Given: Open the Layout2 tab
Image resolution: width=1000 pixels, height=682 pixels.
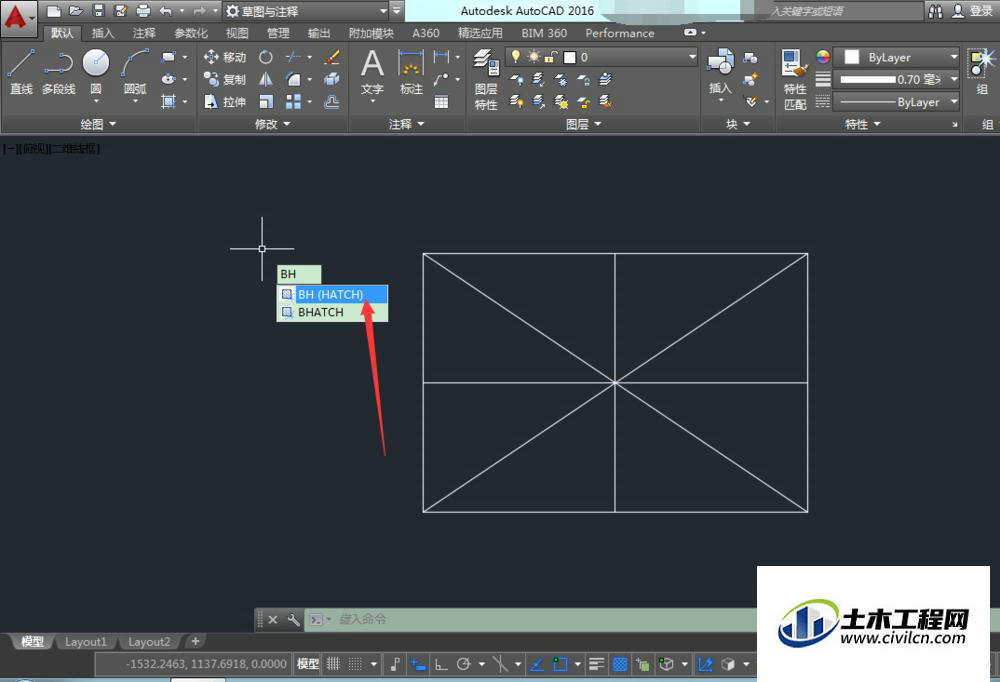Looking at the screenshot, I should [x=149, y=642].
